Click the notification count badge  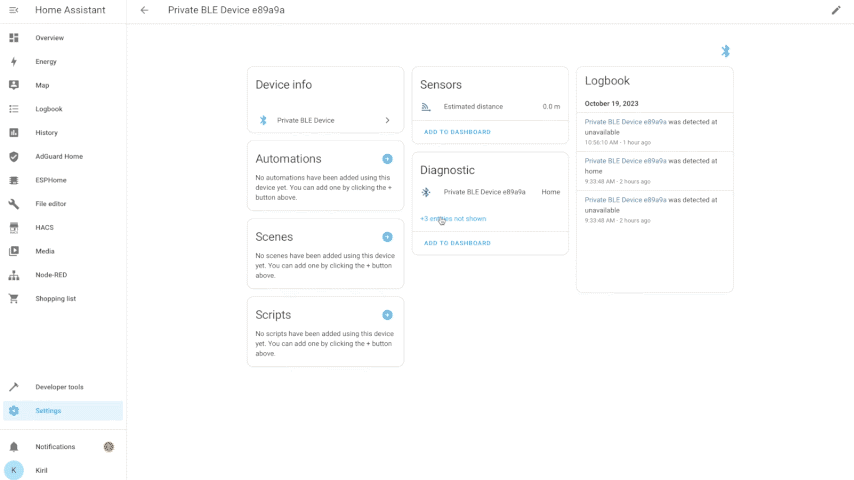tap(109, 447)
